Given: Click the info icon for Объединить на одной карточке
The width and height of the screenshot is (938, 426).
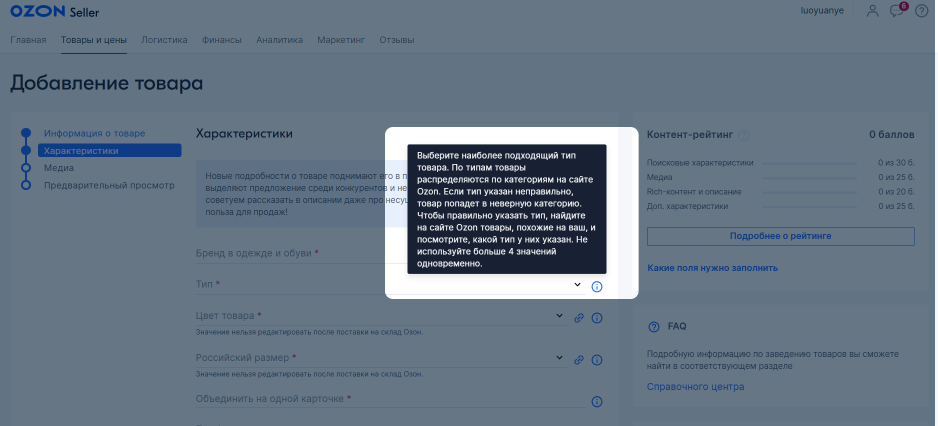Looking at the screenshot, I should pyautogui.click(x=596, y=401).
